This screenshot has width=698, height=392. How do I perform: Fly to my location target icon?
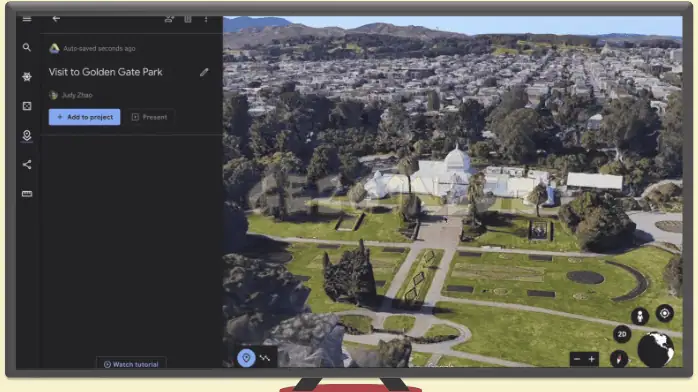pos(665,313)
